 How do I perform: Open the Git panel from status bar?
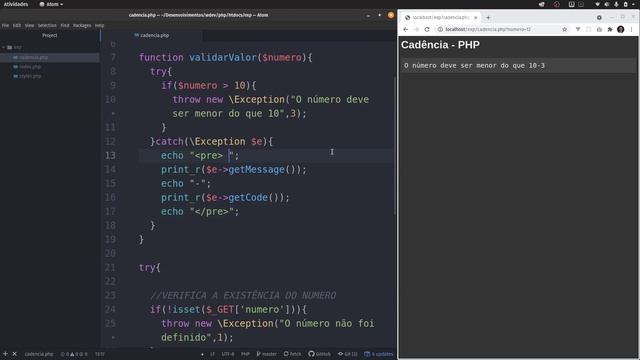347,354
